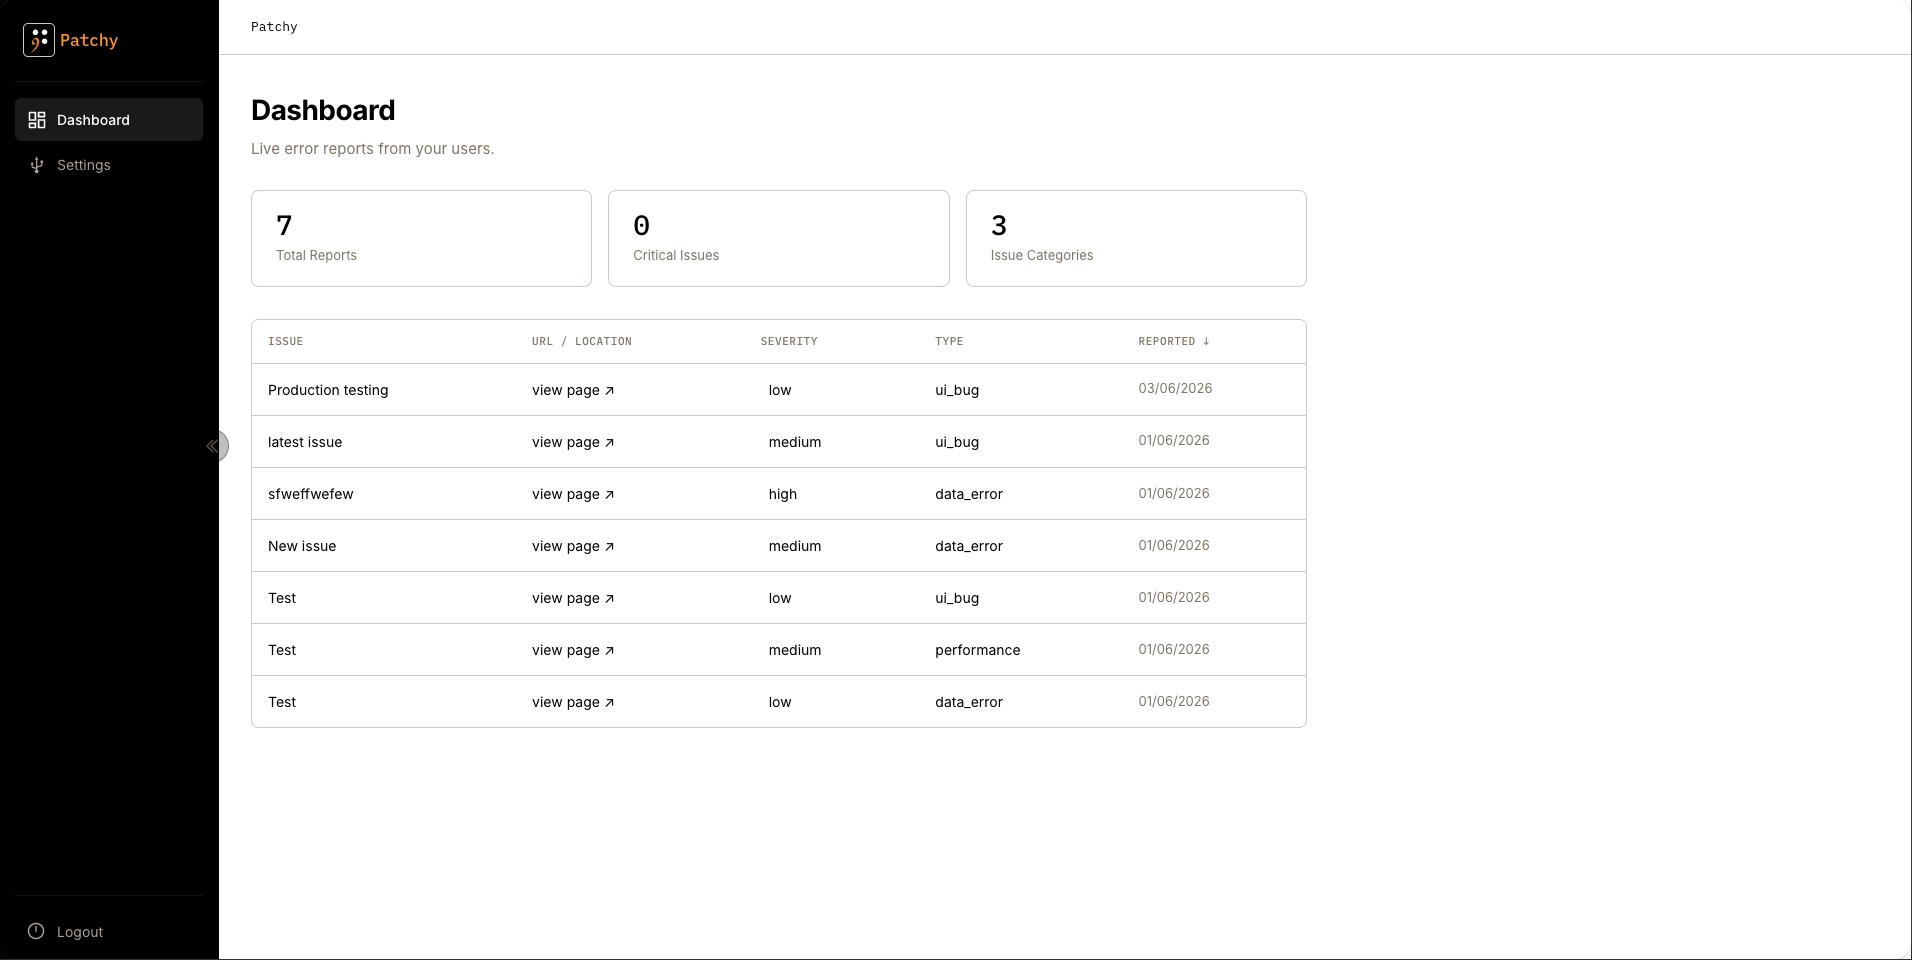Screen dimensions: 1912x960
Task: Open external arrow for Production testing row
Action: pyautogui.click(x=609, y=391)
